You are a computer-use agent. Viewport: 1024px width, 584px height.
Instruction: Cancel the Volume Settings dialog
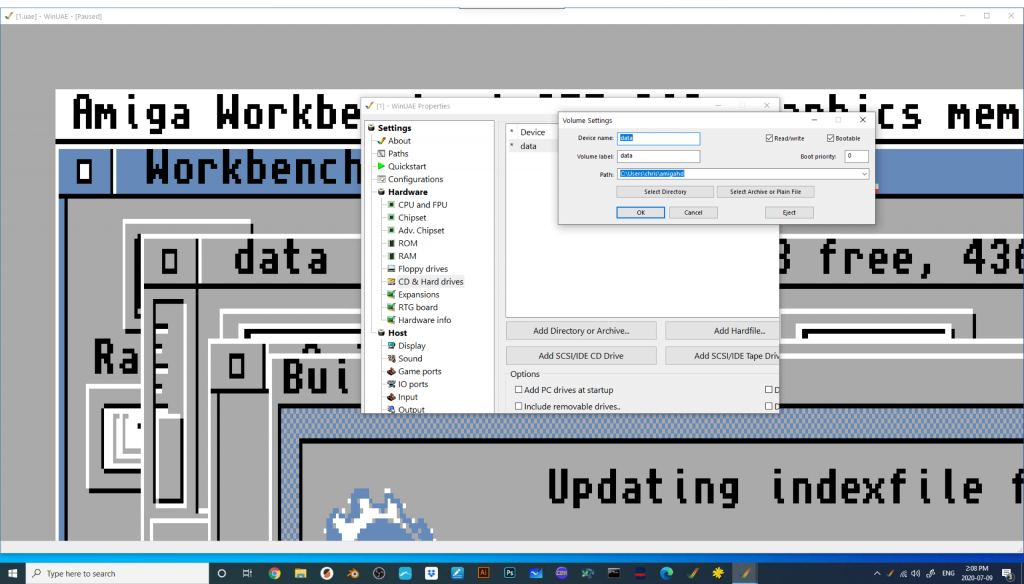click(693, 212)
